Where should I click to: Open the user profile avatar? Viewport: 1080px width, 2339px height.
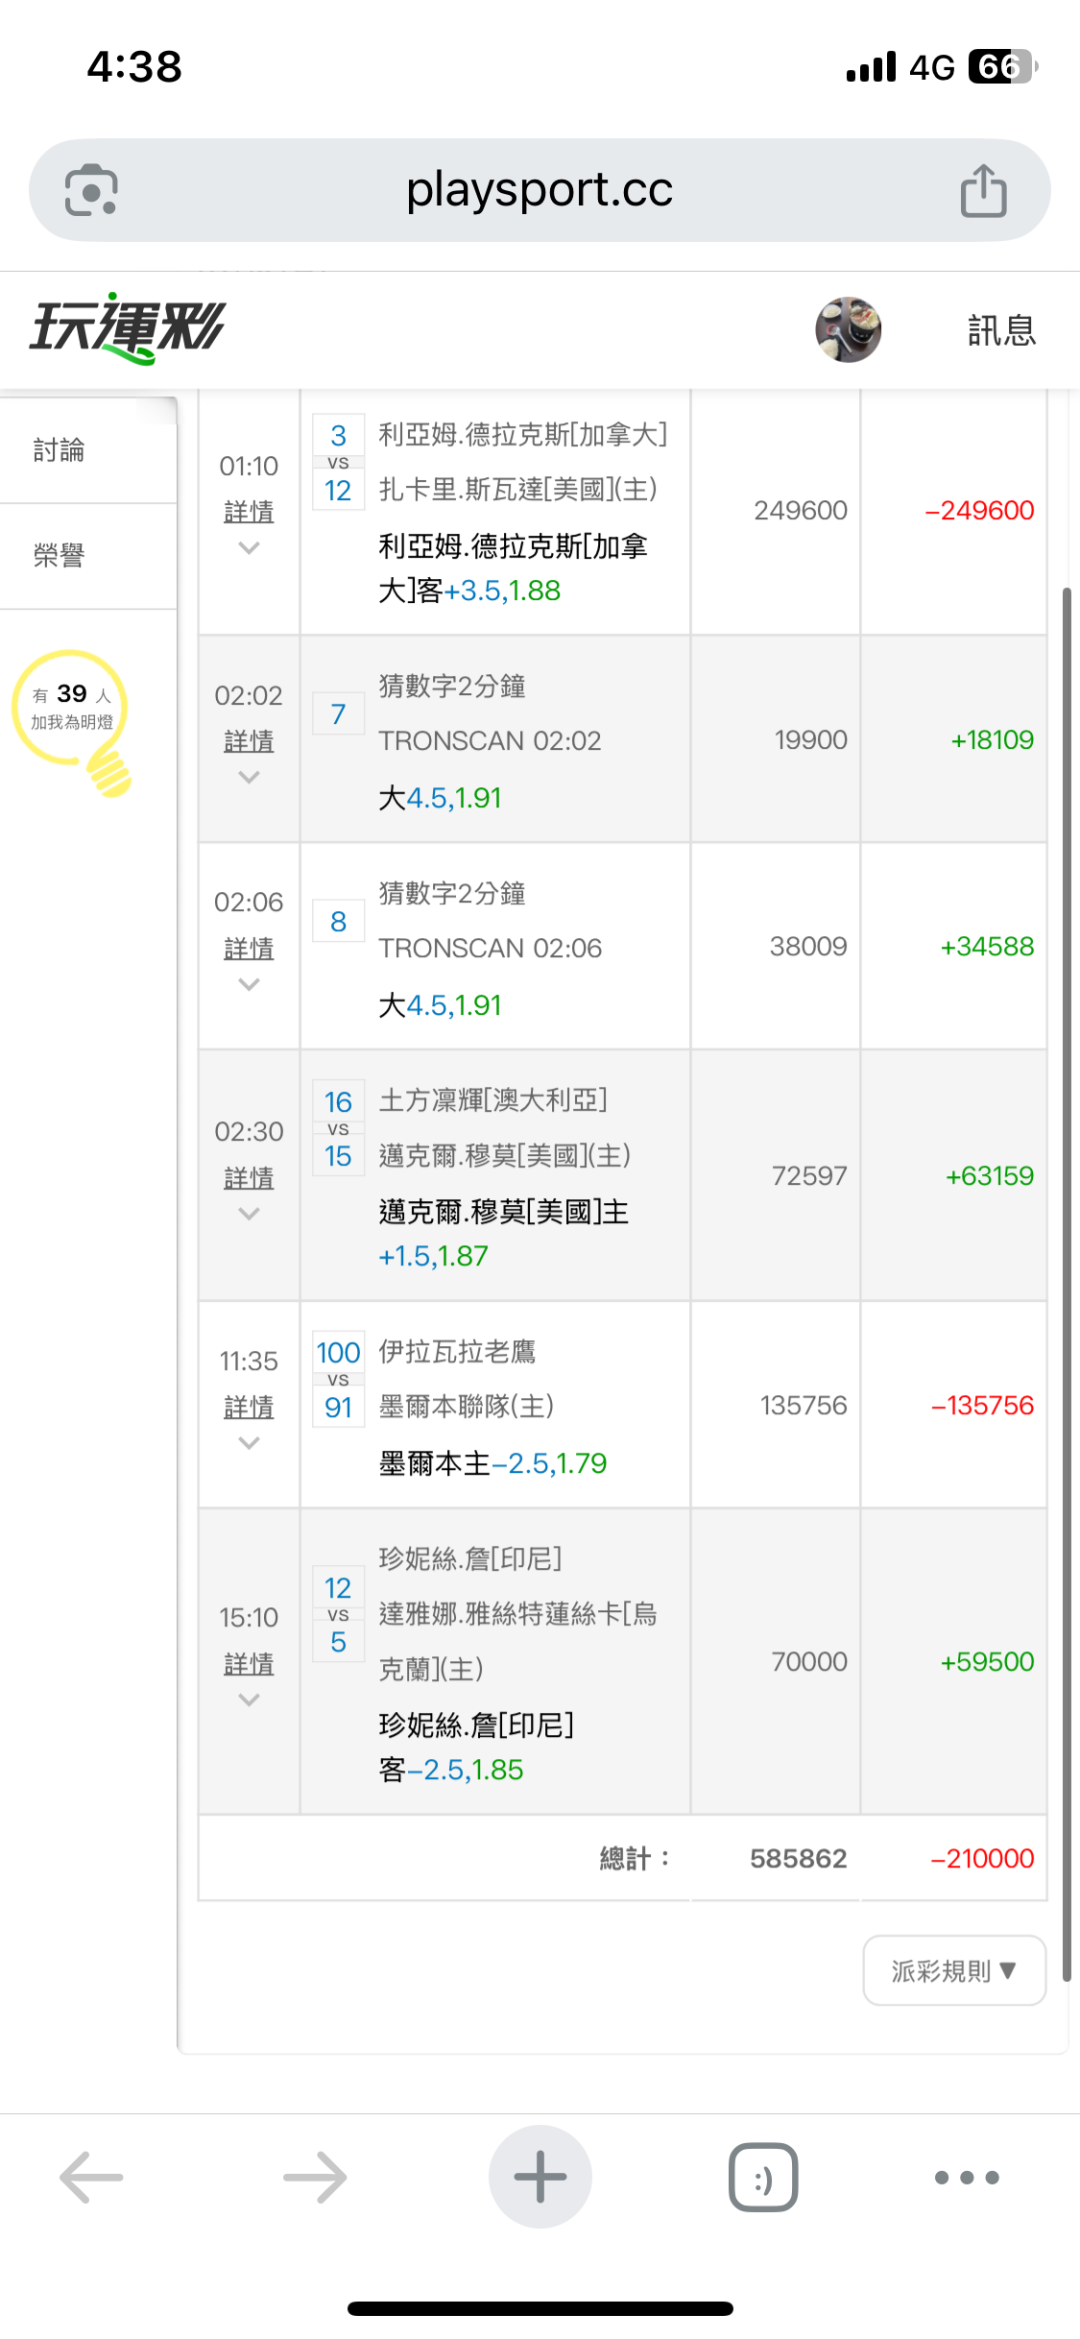tap(848, 329)
